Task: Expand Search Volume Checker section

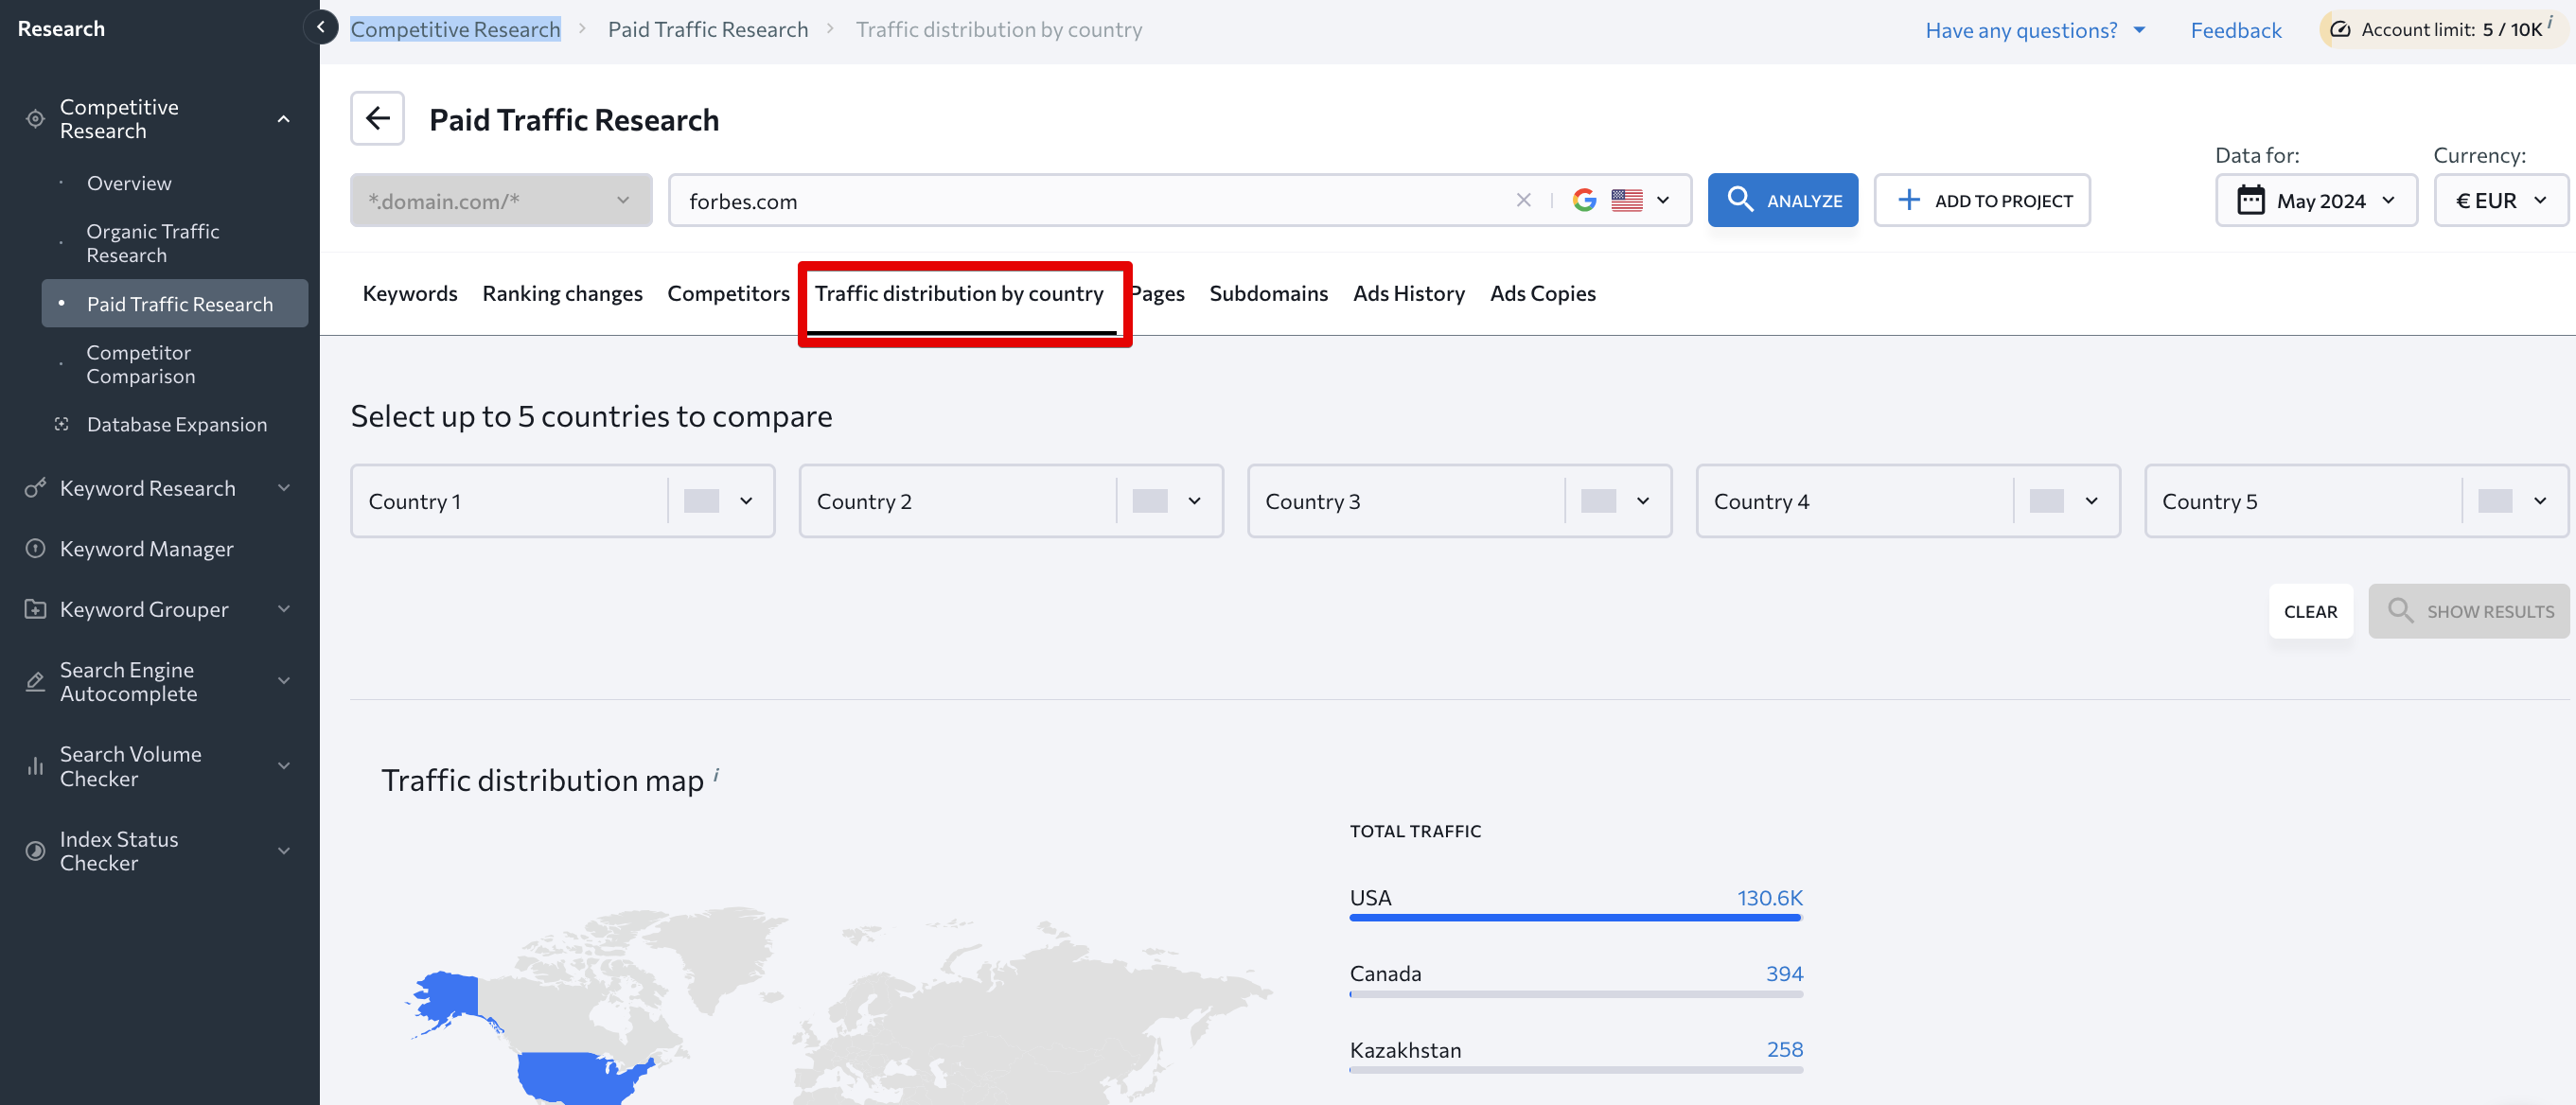Action: click(284, 766)
